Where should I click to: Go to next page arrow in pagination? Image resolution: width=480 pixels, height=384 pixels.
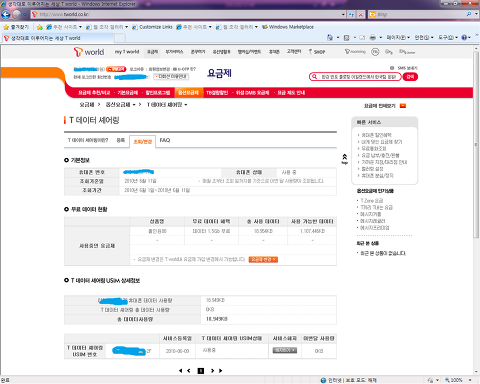pos(212,371)
